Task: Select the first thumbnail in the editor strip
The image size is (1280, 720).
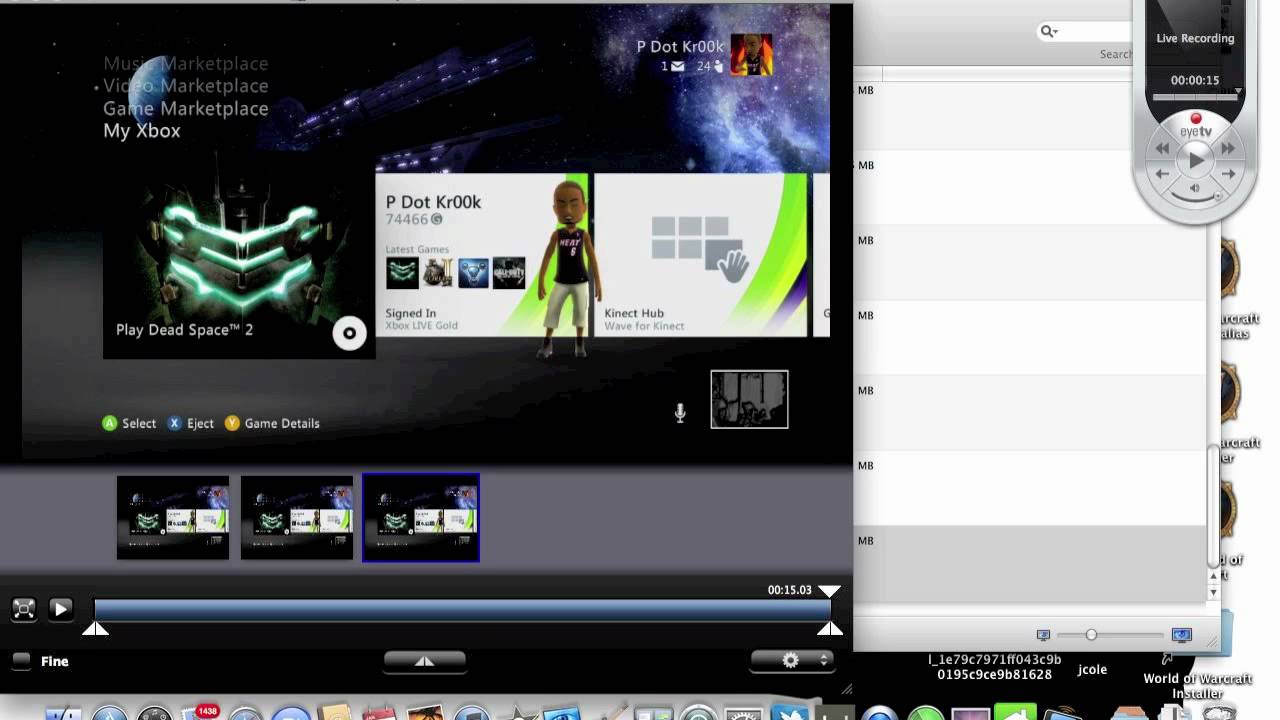Action: pyautogui.click(x=173, y=517)
